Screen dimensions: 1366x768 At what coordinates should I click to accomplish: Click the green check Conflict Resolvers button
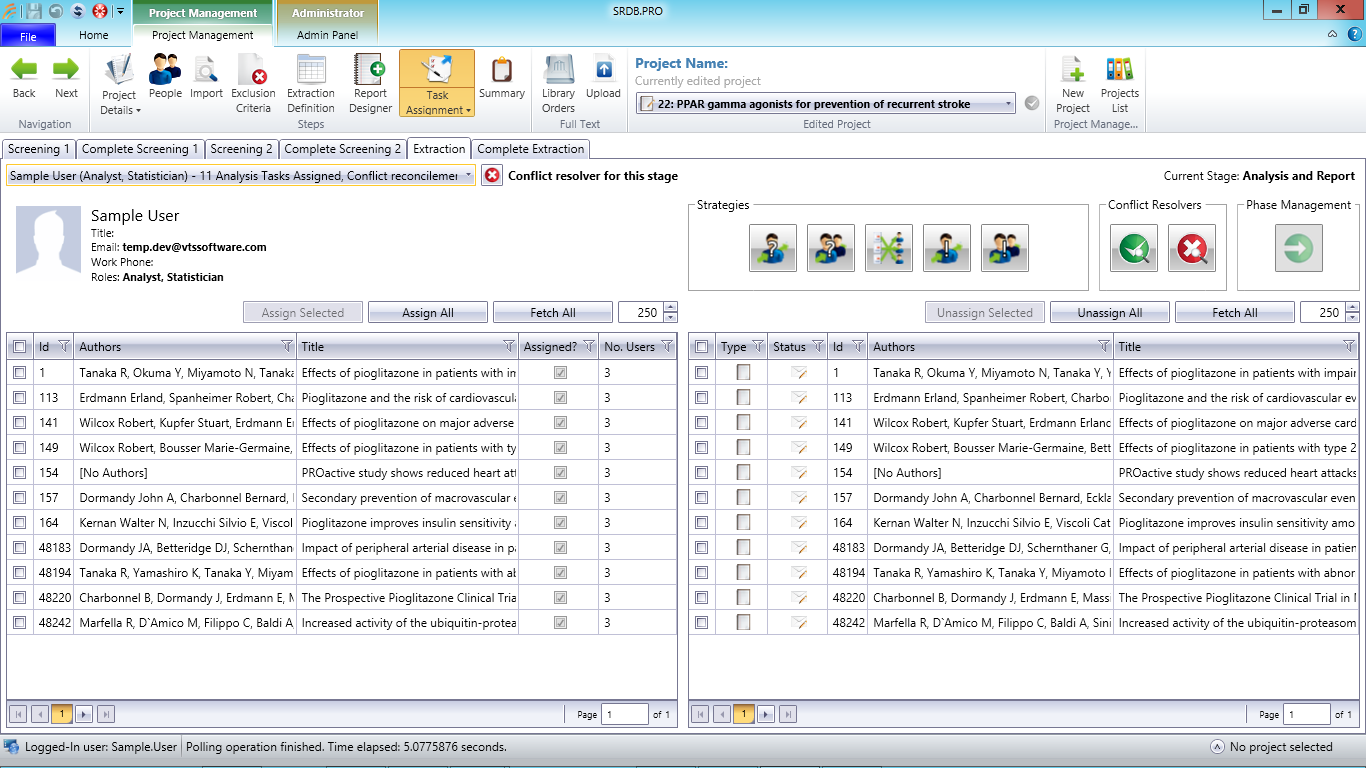click(x=1134, y=248)
